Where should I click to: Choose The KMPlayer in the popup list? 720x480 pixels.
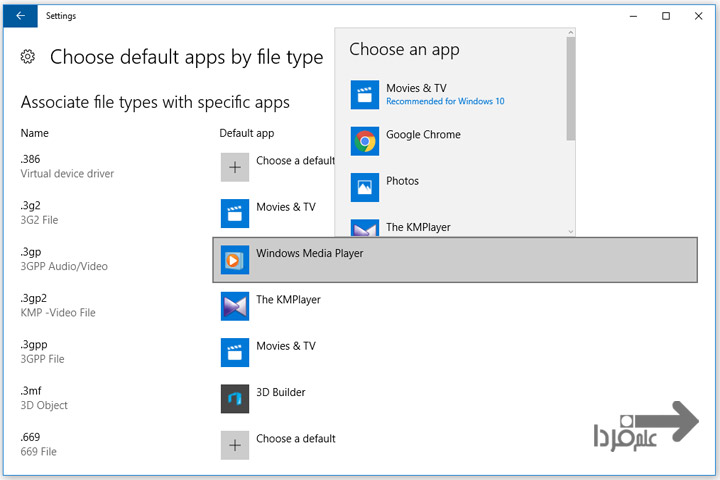418,227
